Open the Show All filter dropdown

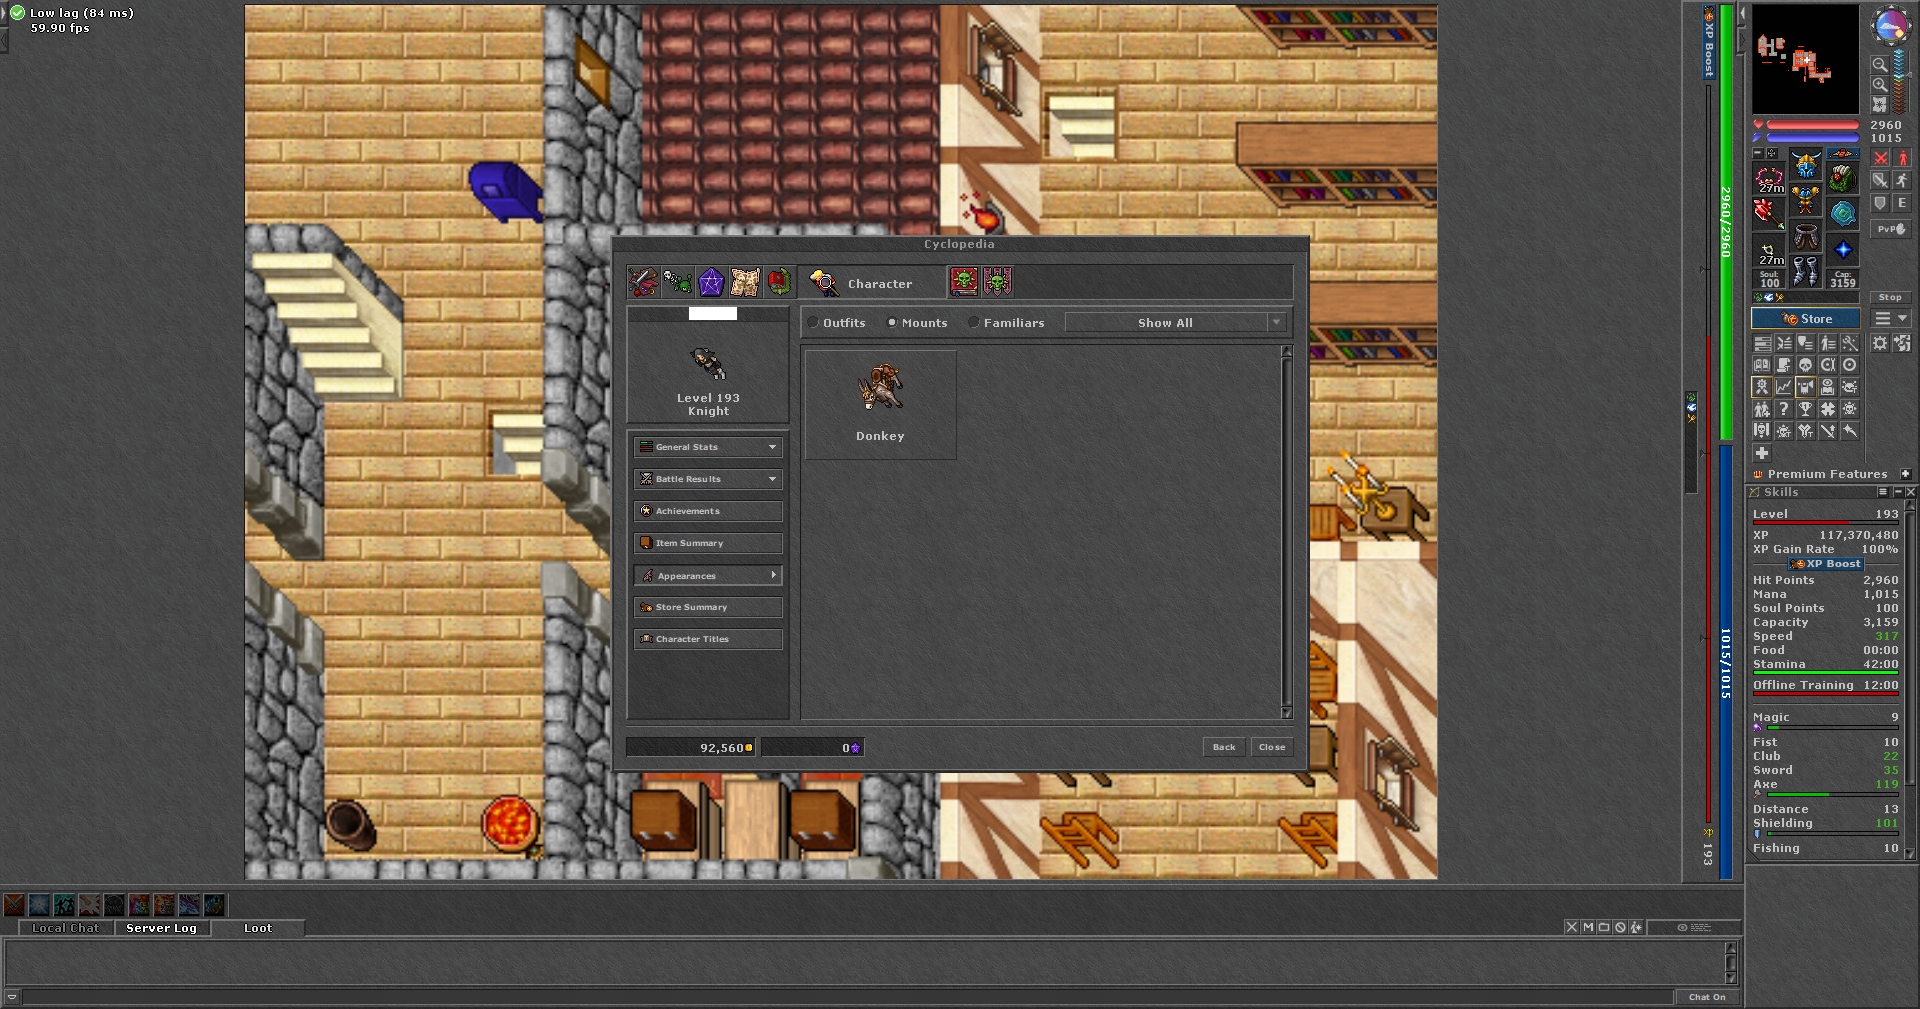tap(1175, 323)
